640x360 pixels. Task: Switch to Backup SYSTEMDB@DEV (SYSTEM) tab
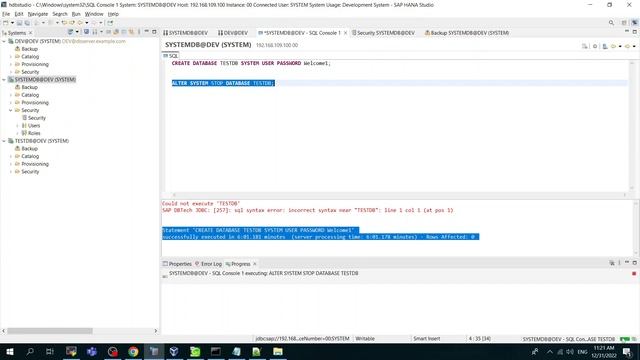pyautogui.click(x=467, y=33)
